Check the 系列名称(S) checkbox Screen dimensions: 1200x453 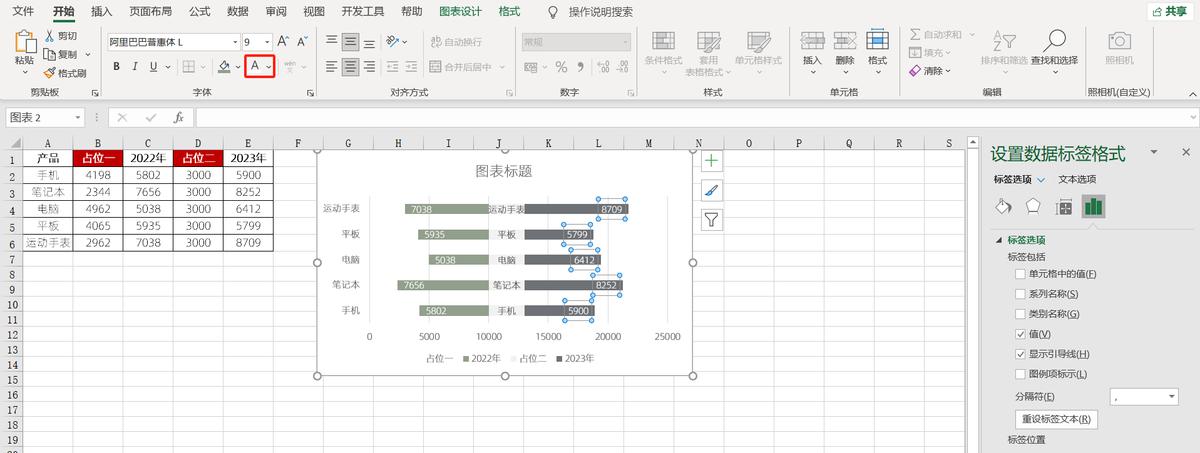pos(1019,294)
